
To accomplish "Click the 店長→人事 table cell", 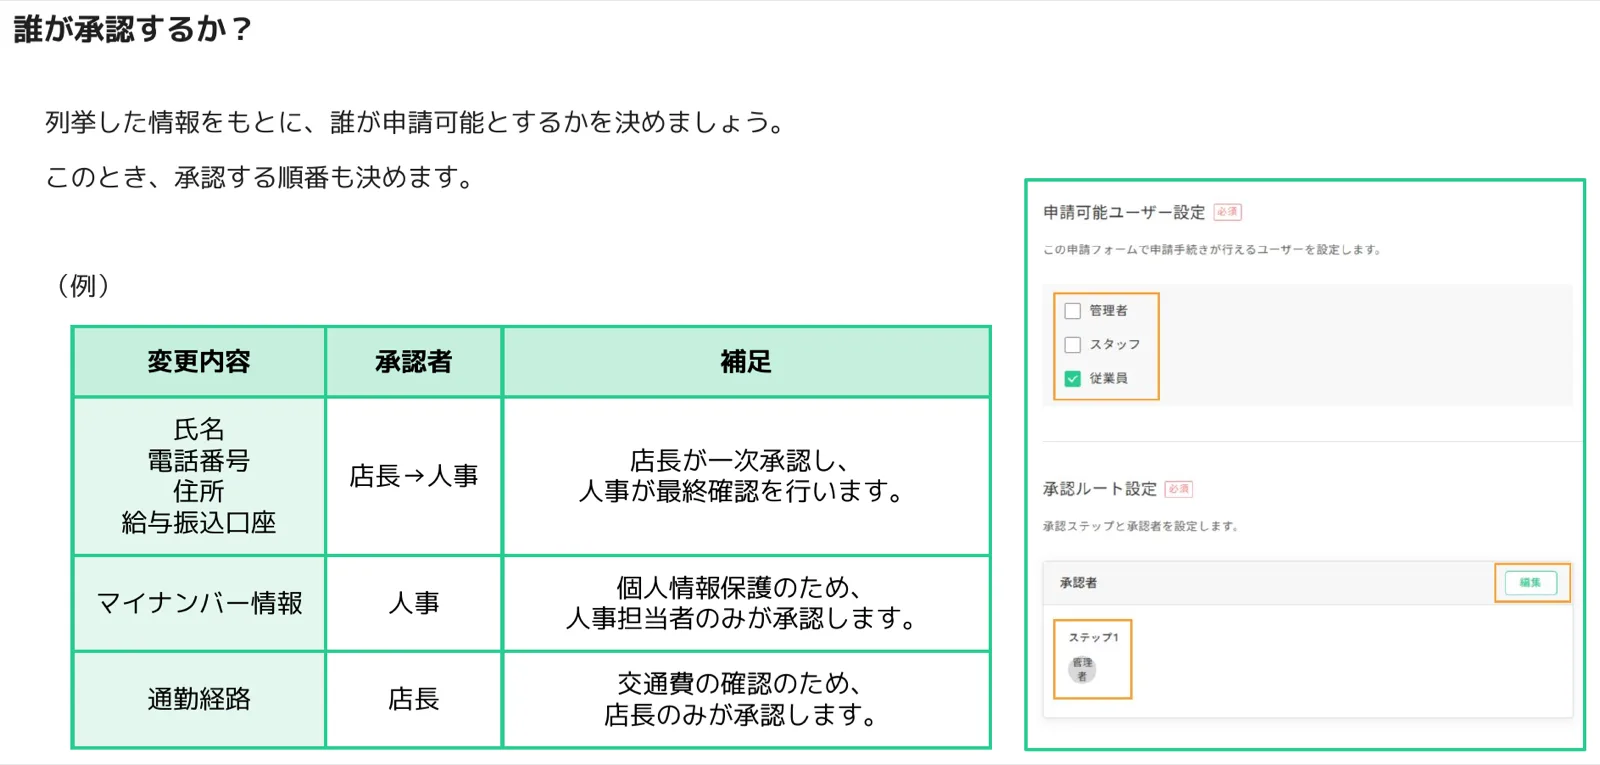I will pos(414,476).
